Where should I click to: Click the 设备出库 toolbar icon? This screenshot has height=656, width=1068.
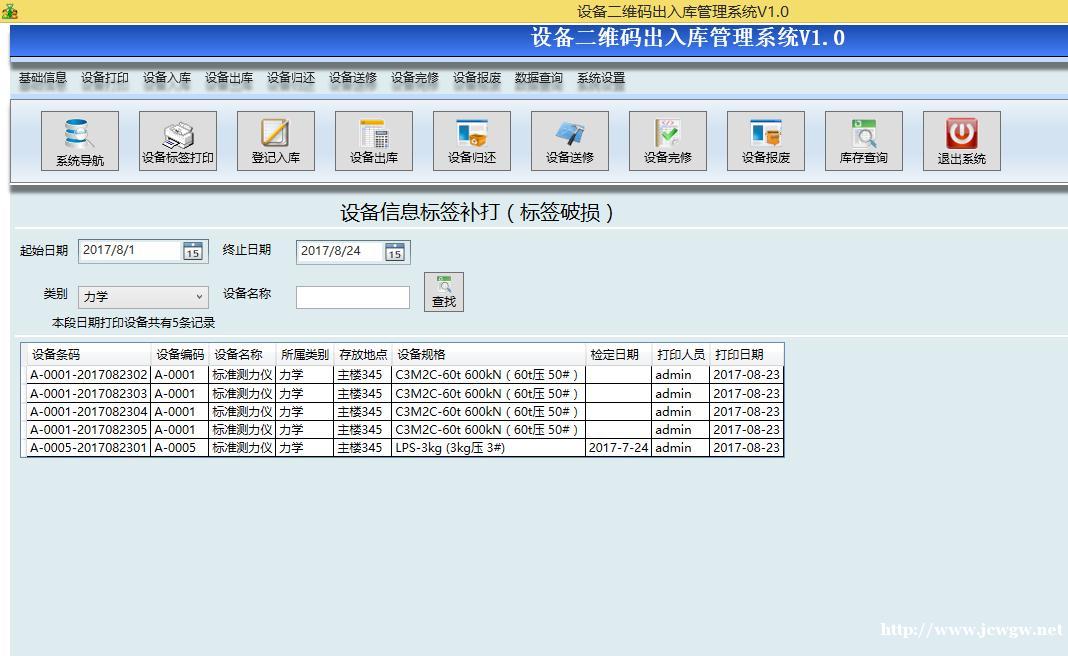pyautogui.click(x=373, y=140)
